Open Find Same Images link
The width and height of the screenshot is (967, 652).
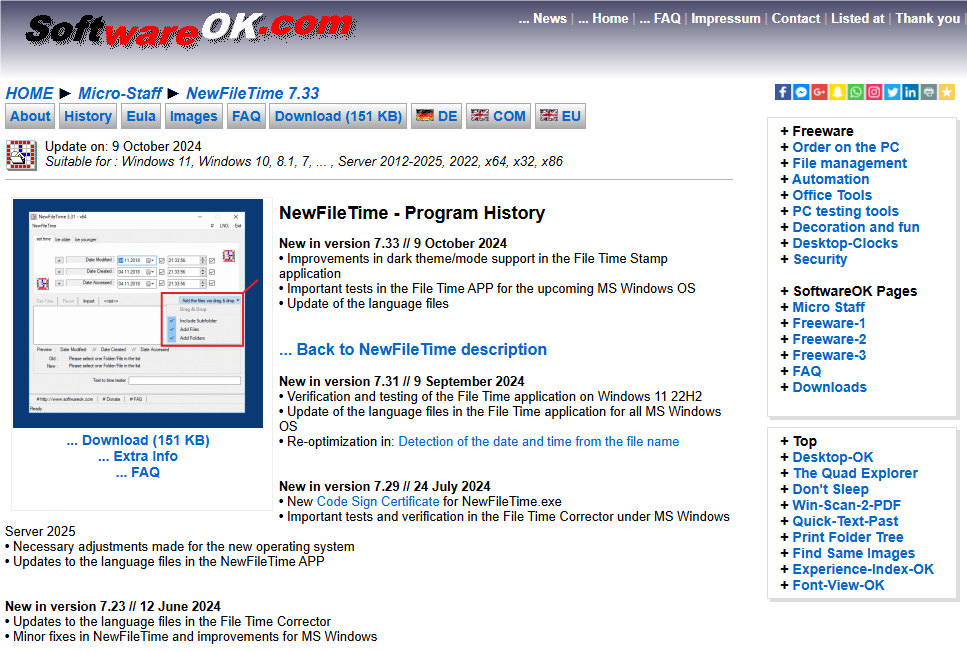(854, 554)
